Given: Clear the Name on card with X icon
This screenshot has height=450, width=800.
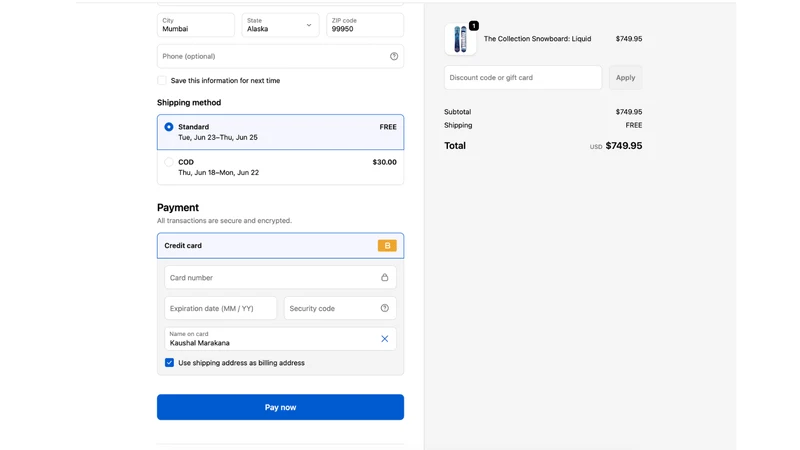Looking at the screenshot, I should pos(385,339).
